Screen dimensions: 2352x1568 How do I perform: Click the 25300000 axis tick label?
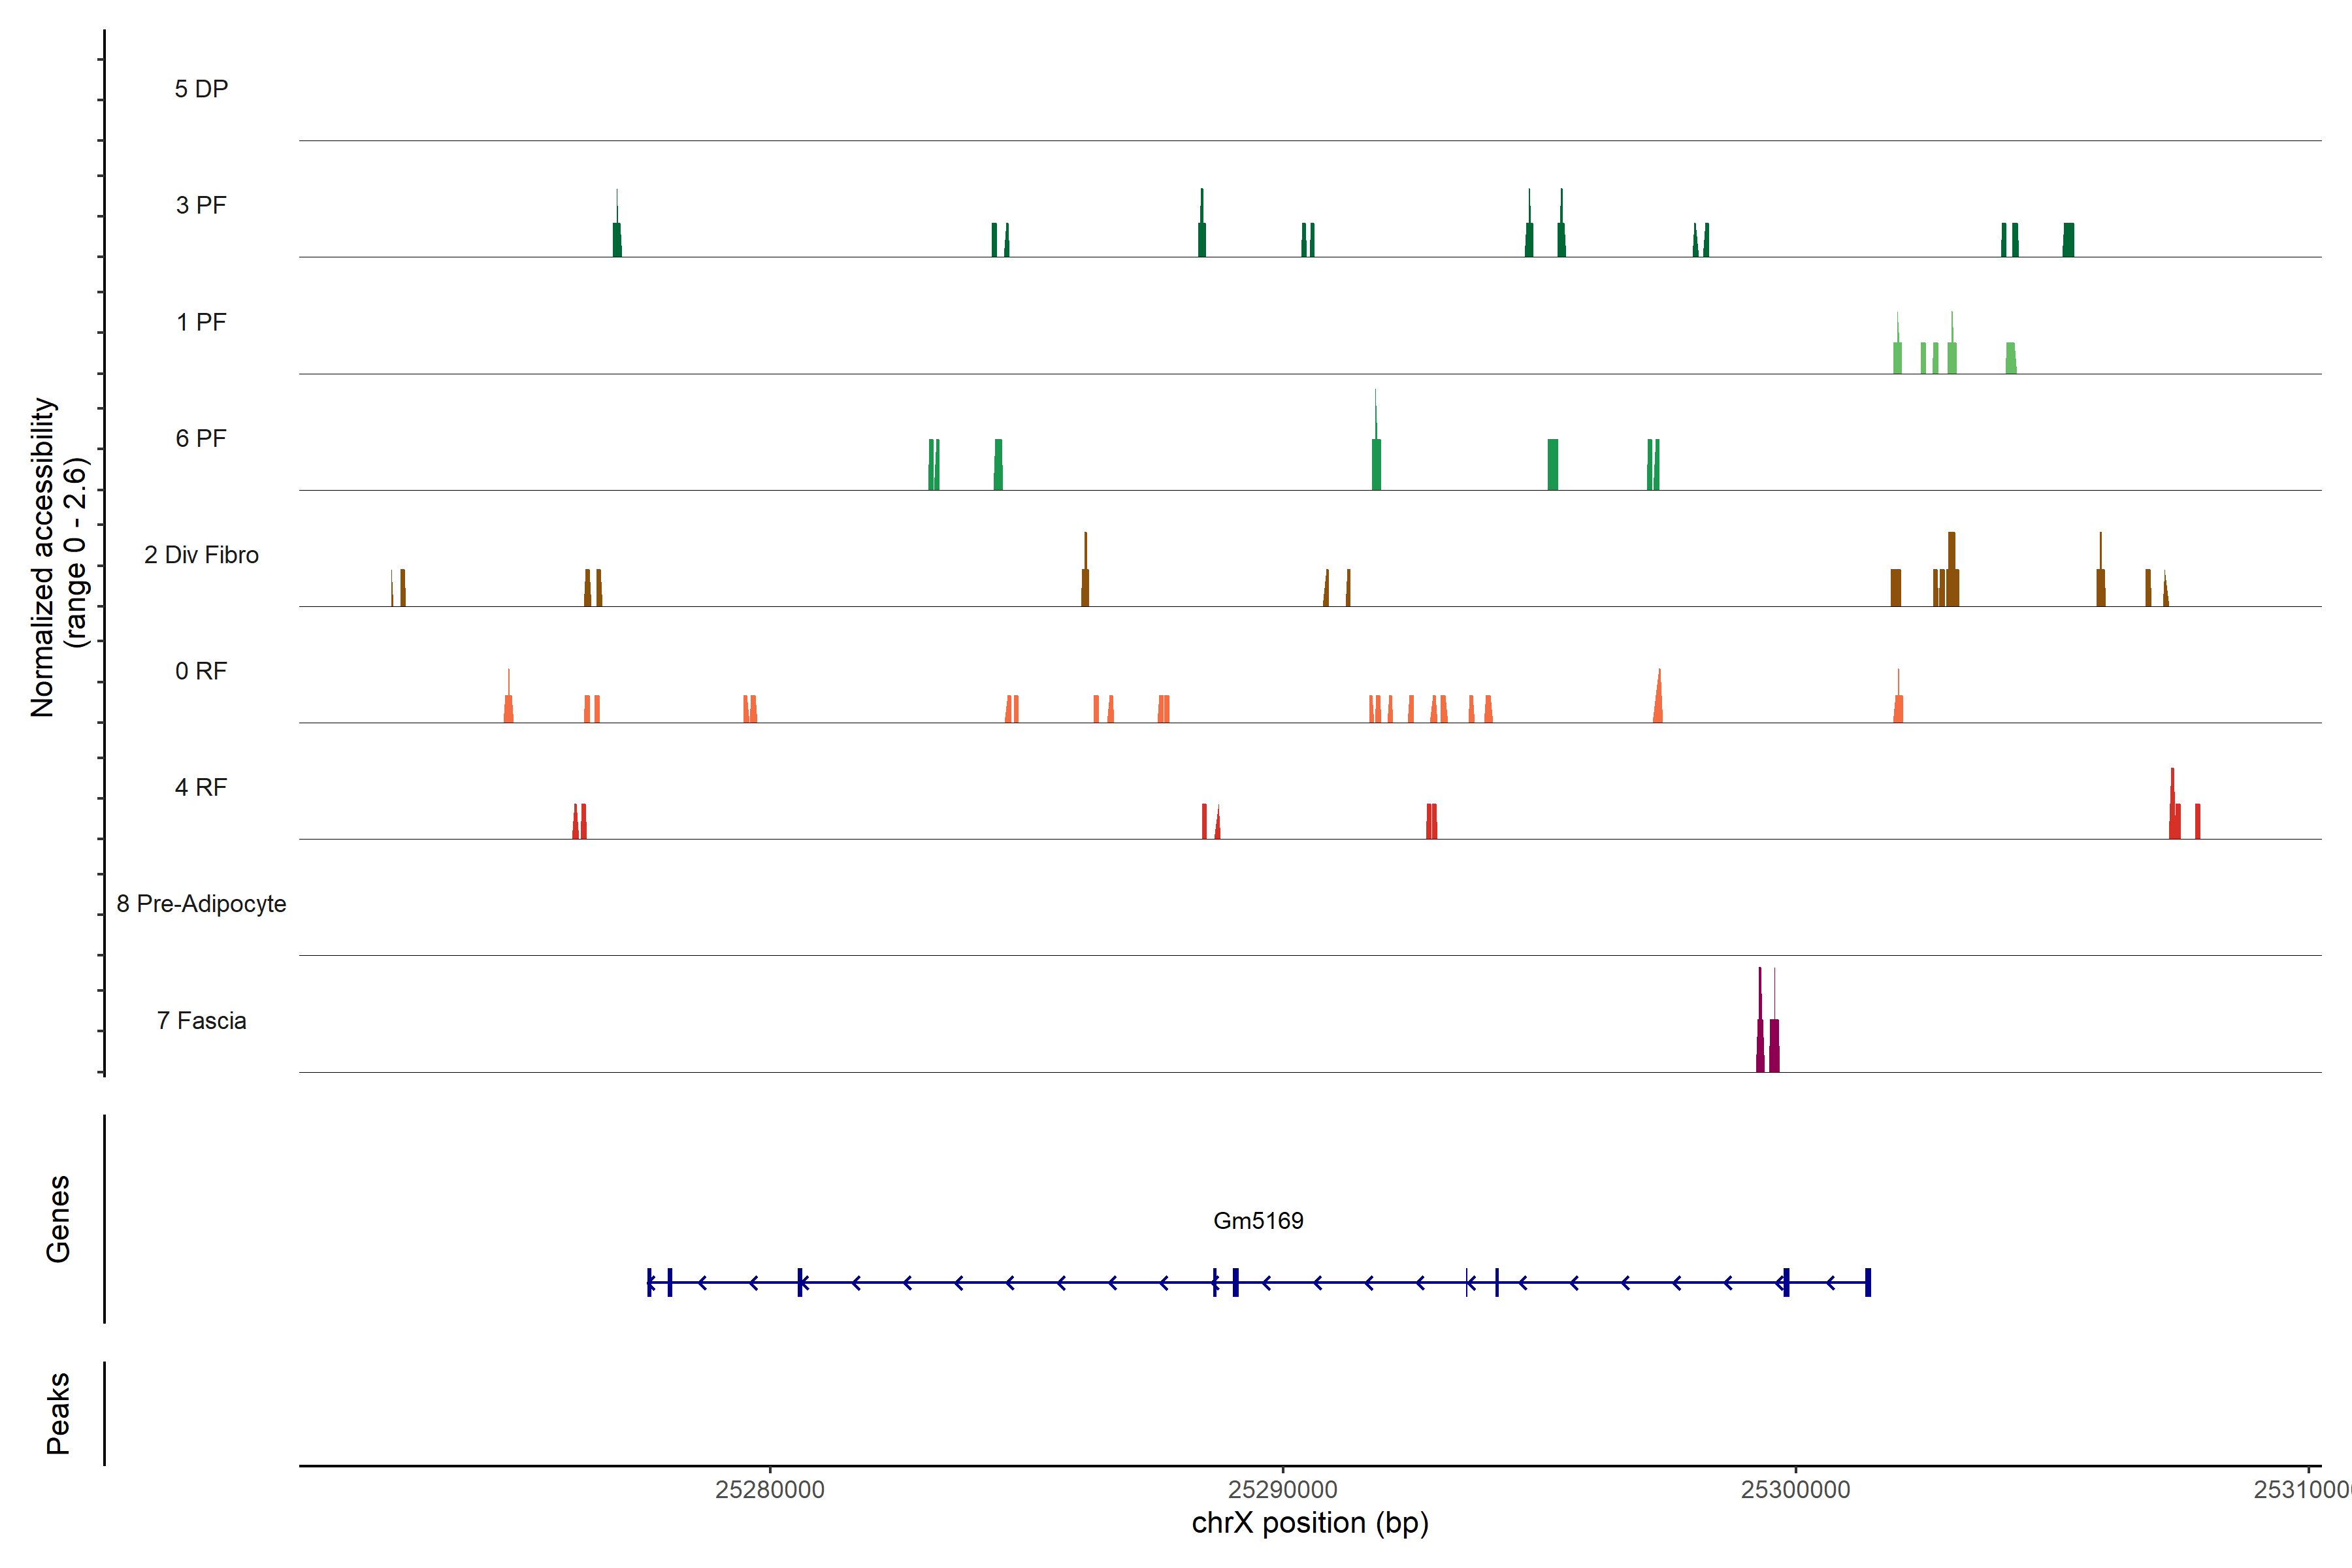pos(1795,1490)
